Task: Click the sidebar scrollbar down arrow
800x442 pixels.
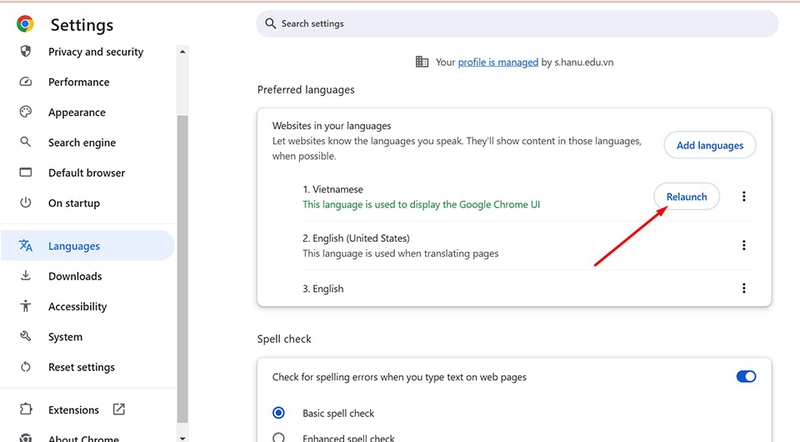Action: pos(182,437)
